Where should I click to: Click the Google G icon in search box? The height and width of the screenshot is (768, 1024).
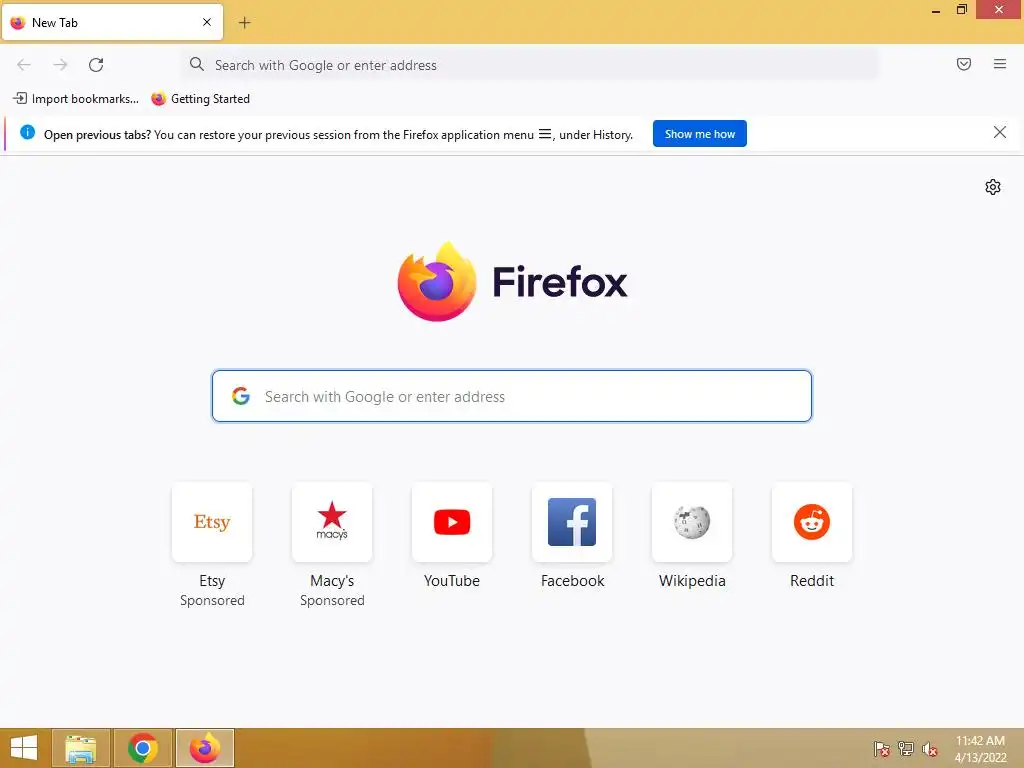point(241,396)
